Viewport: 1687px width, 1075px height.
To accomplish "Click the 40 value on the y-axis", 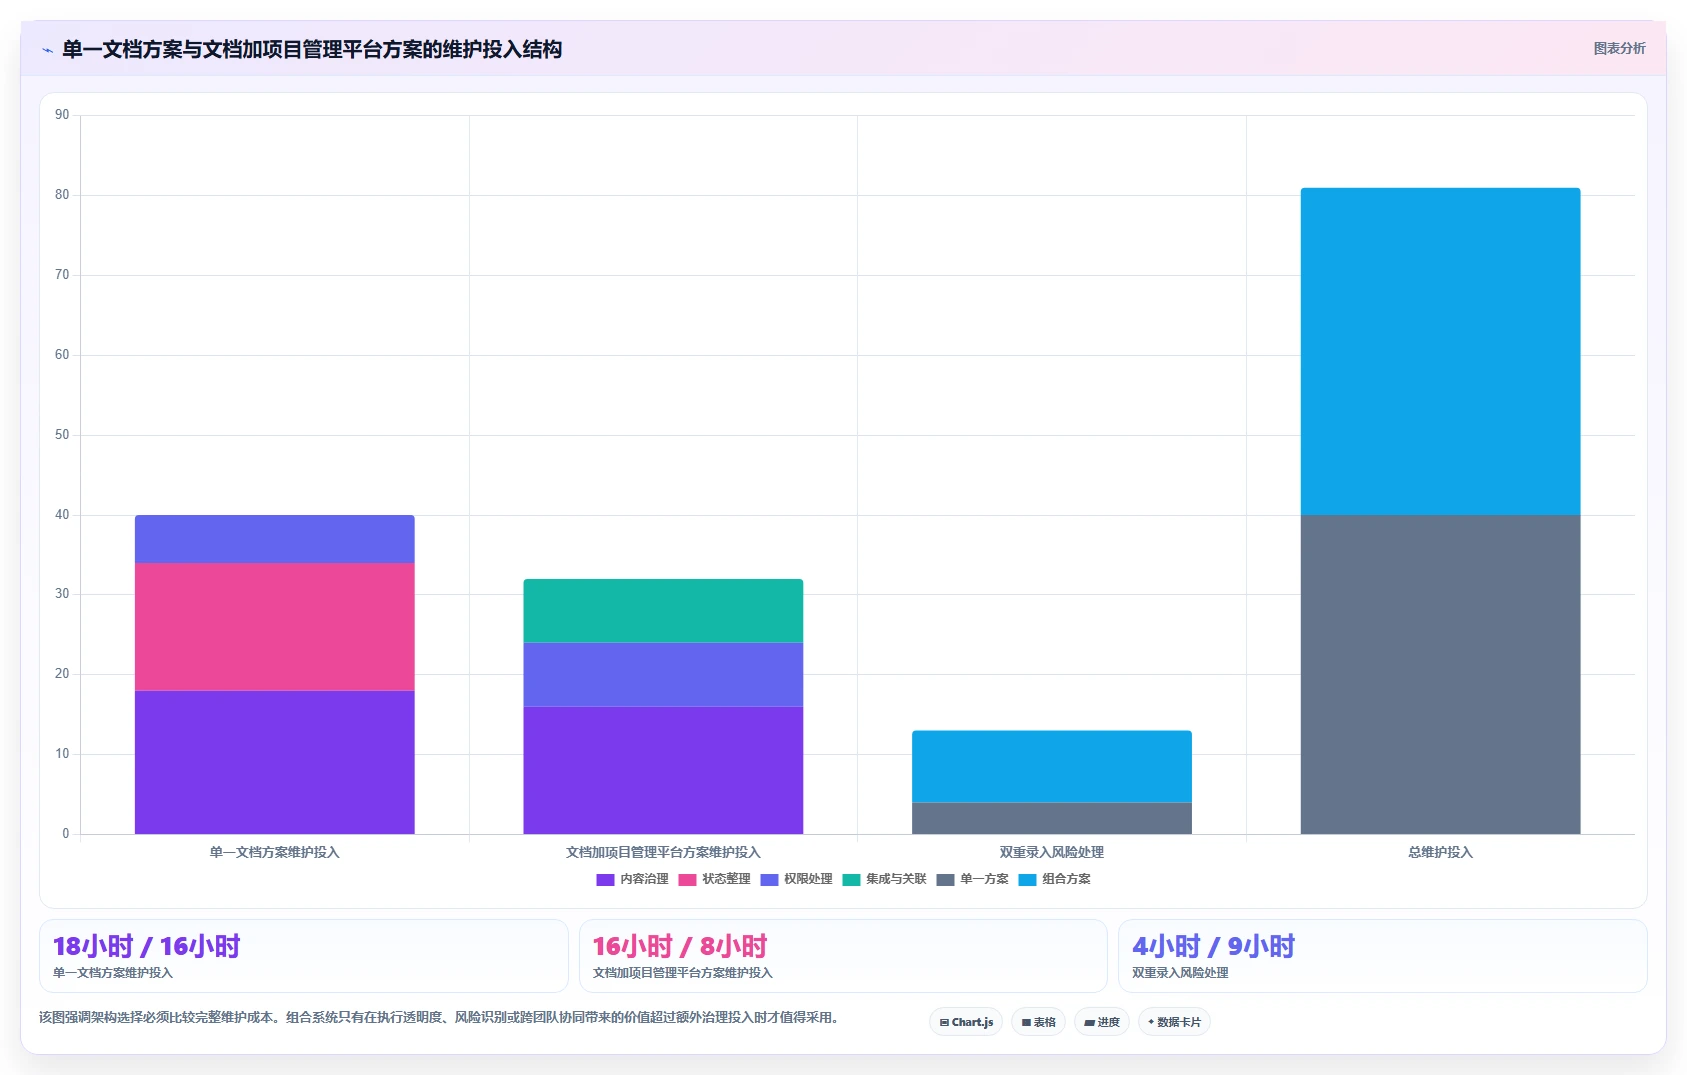I will [x=62, y=515].
